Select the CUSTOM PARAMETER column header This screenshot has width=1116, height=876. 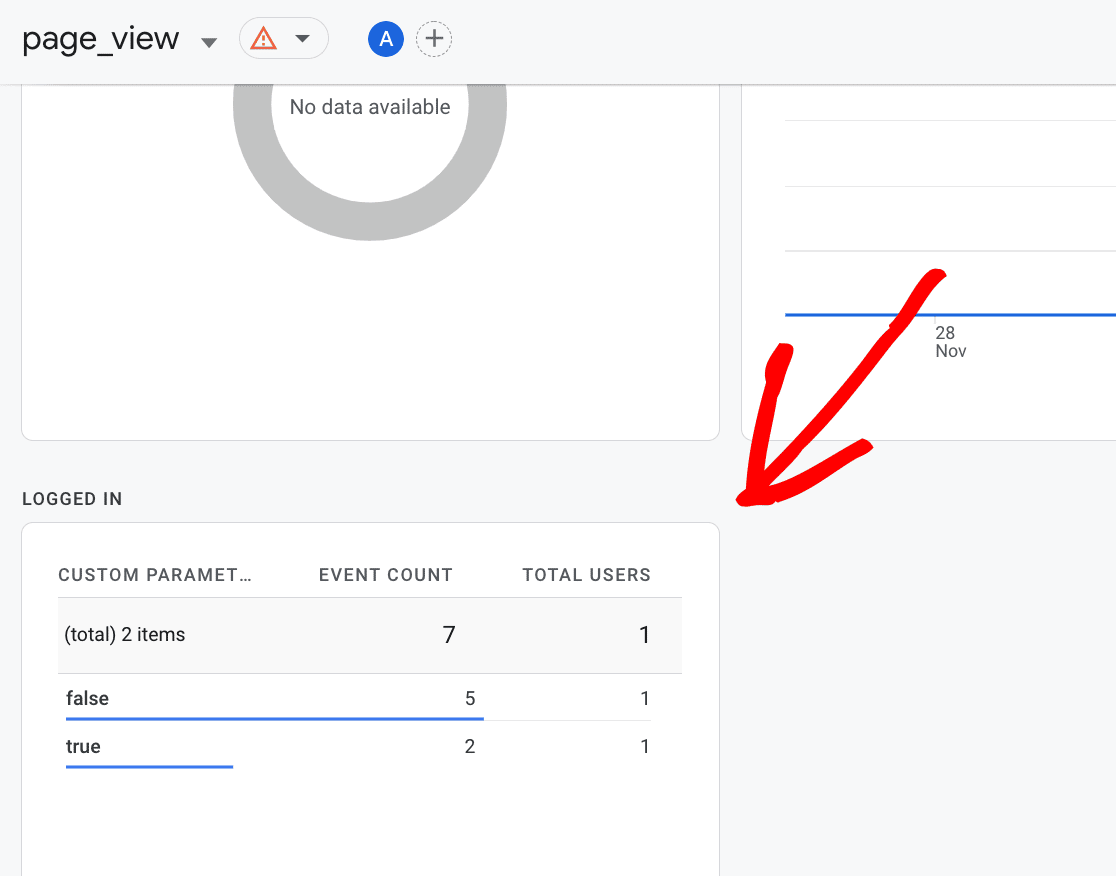(155, 575)
